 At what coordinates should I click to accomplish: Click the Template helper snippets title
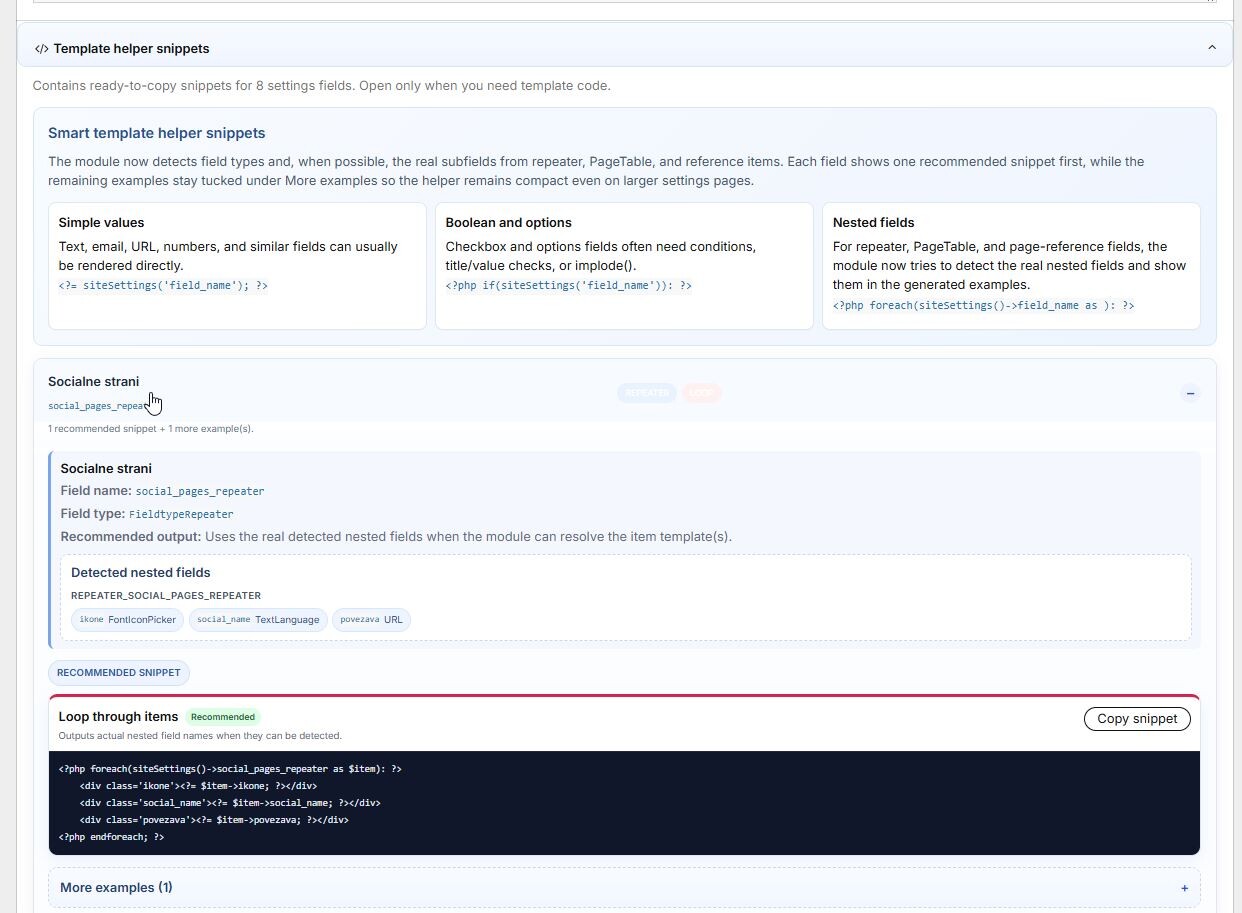pos(131,48)
